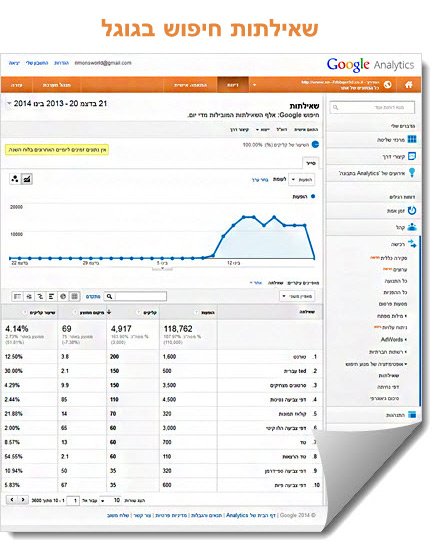This screenshot has width=435, height=550.
Task: Open the account selector arrow in orange bar
Action: [x=254, y=85]
